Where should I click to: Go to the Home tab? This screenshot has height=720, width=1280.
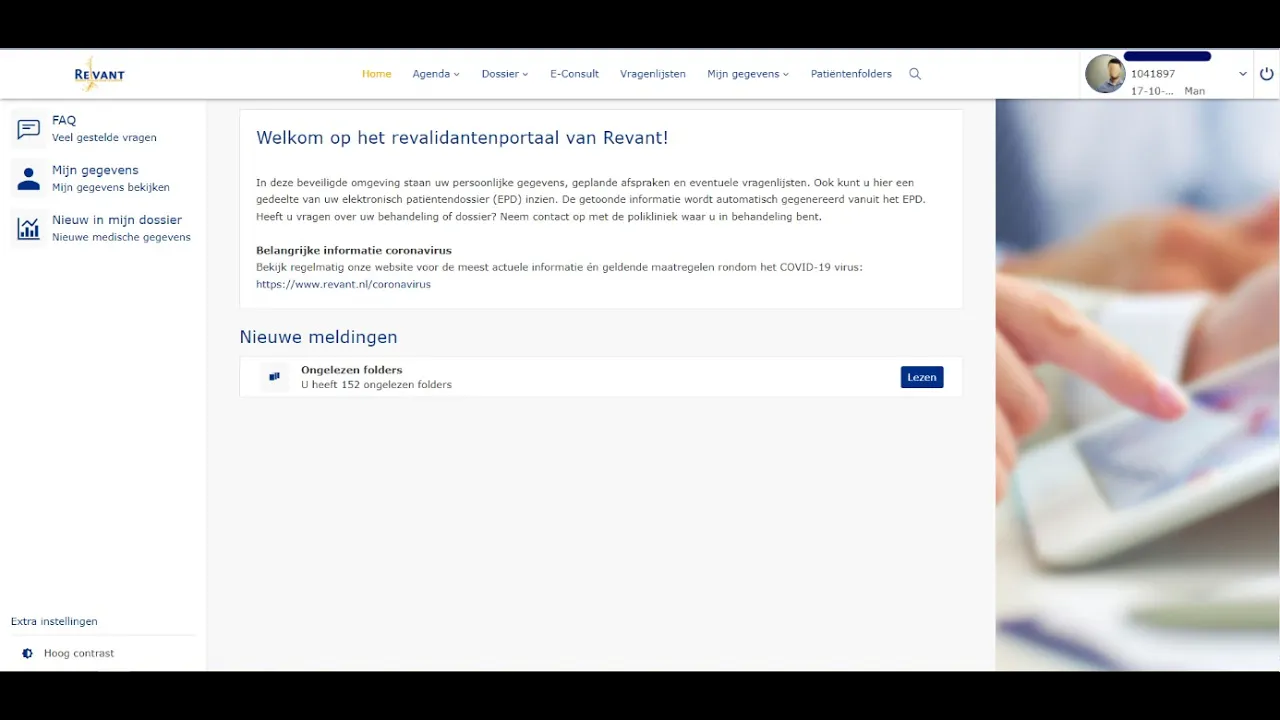coord(377,74)
